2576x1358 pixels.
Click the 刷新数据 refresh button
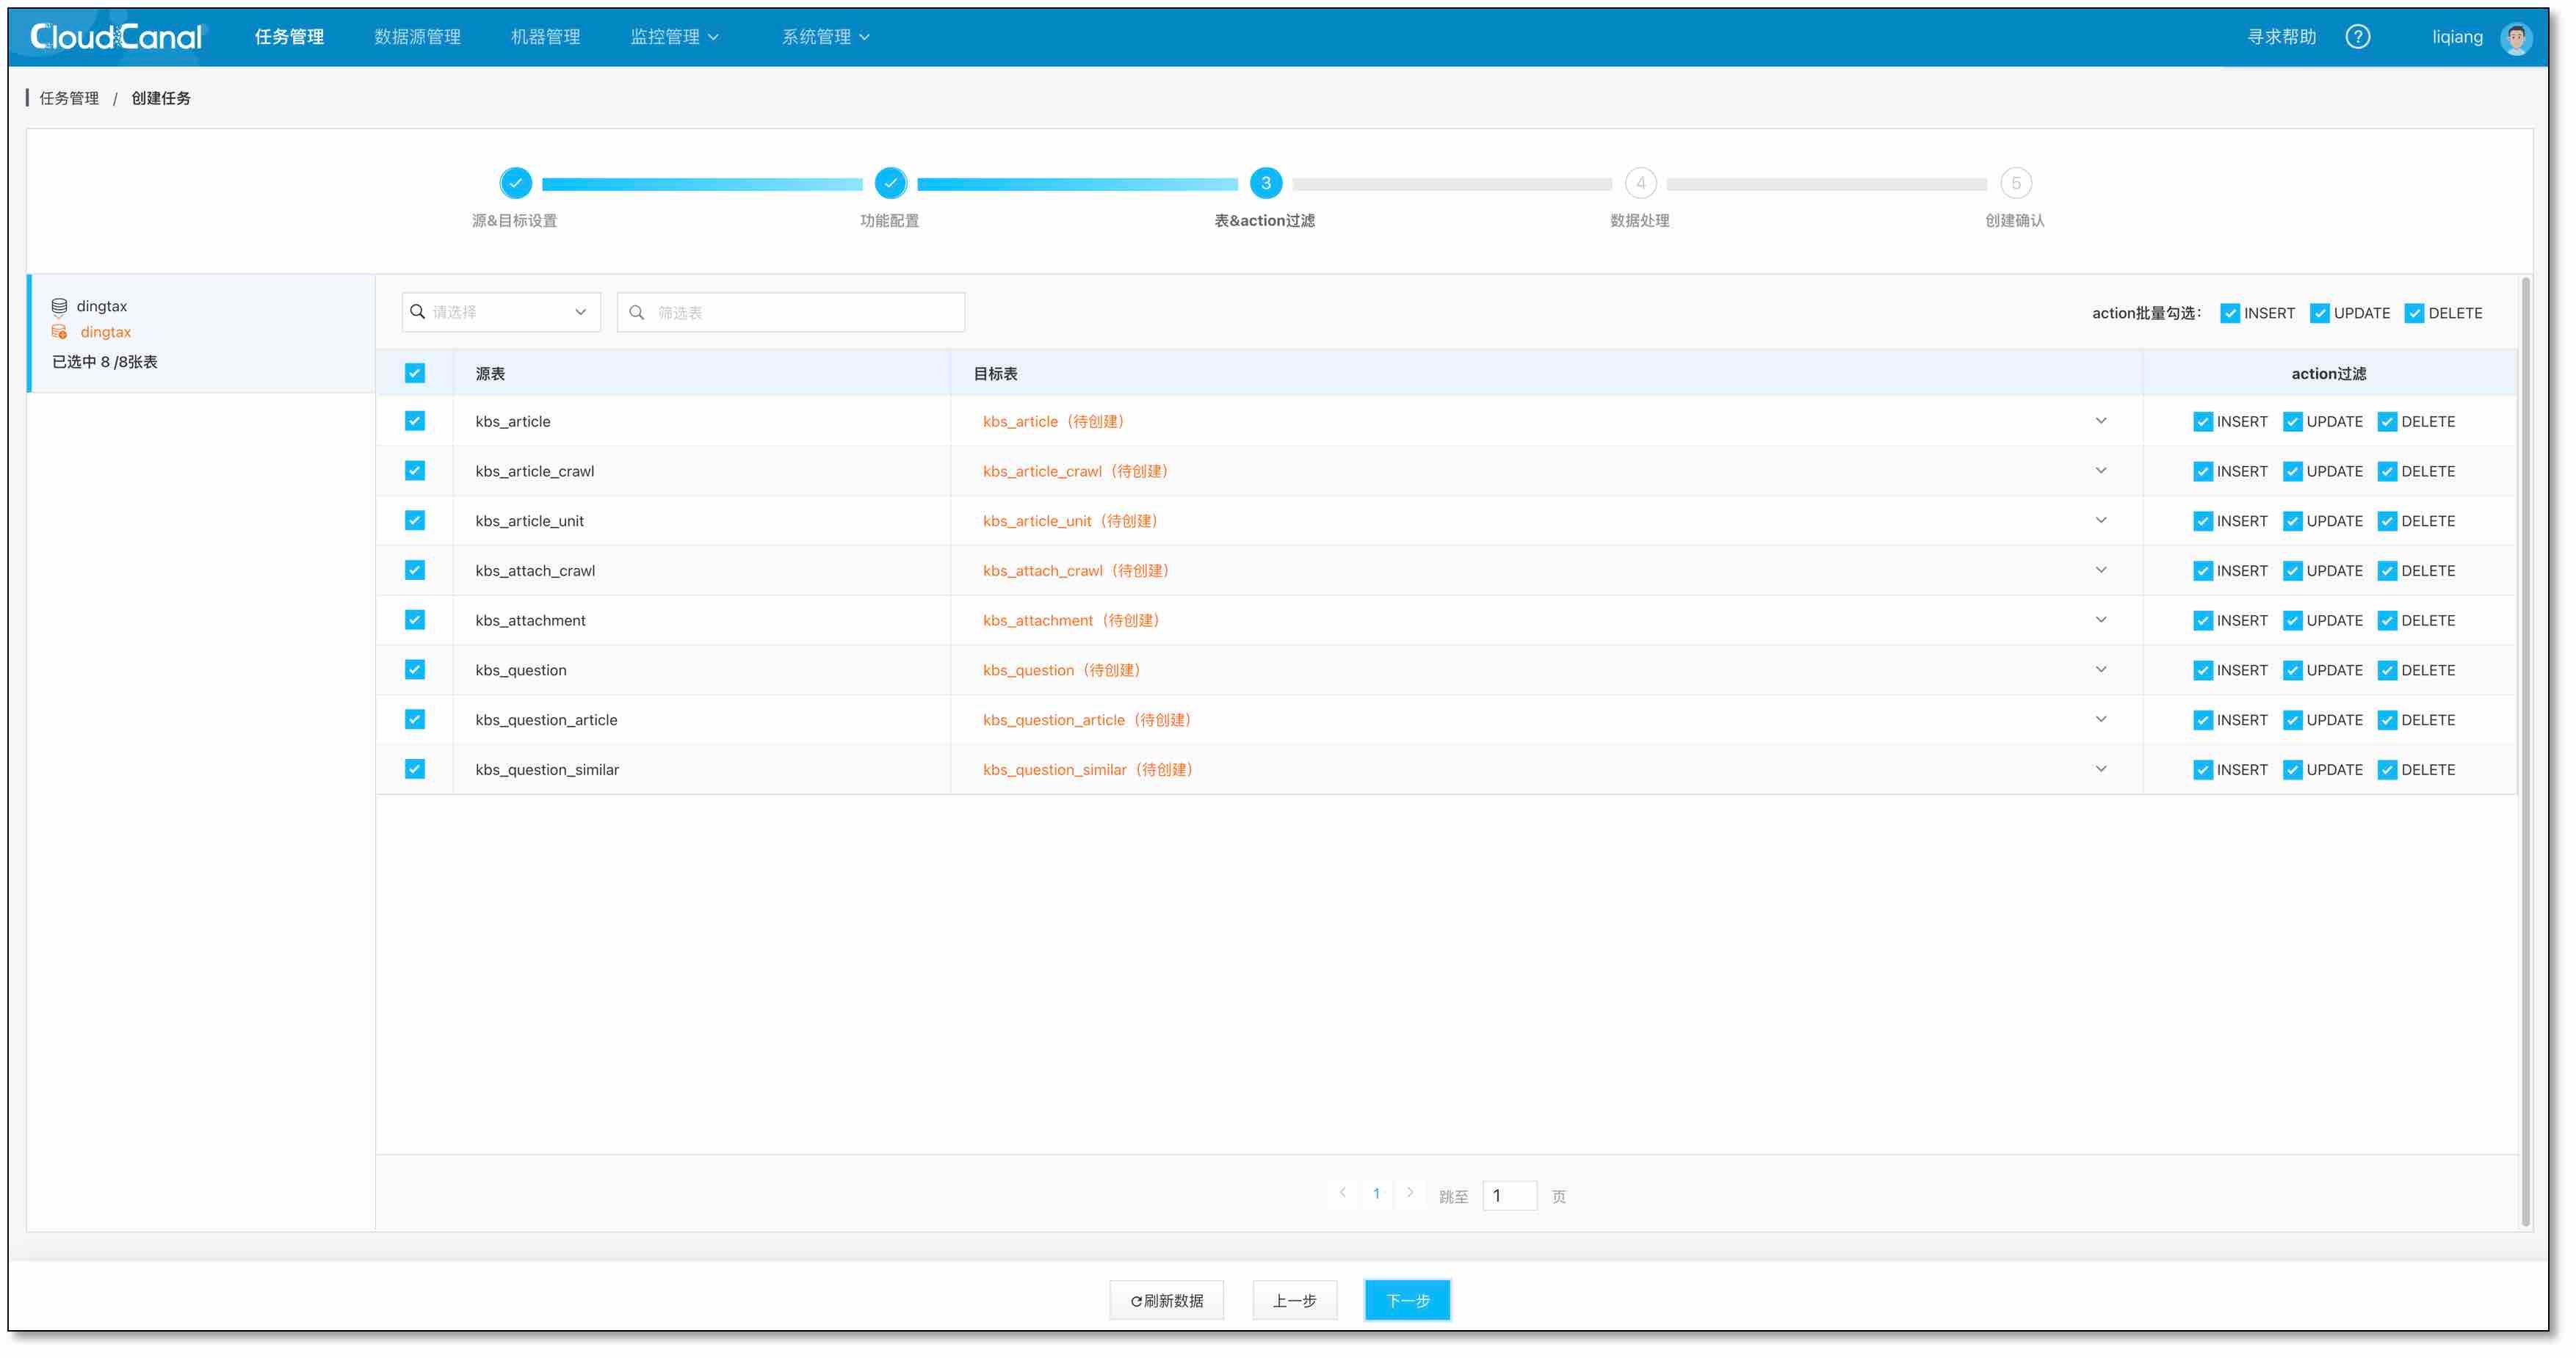coord(1166,1300)
